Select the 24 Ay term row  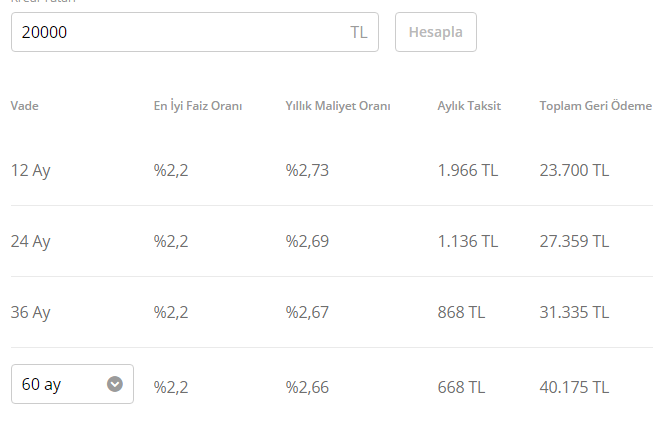332,241
